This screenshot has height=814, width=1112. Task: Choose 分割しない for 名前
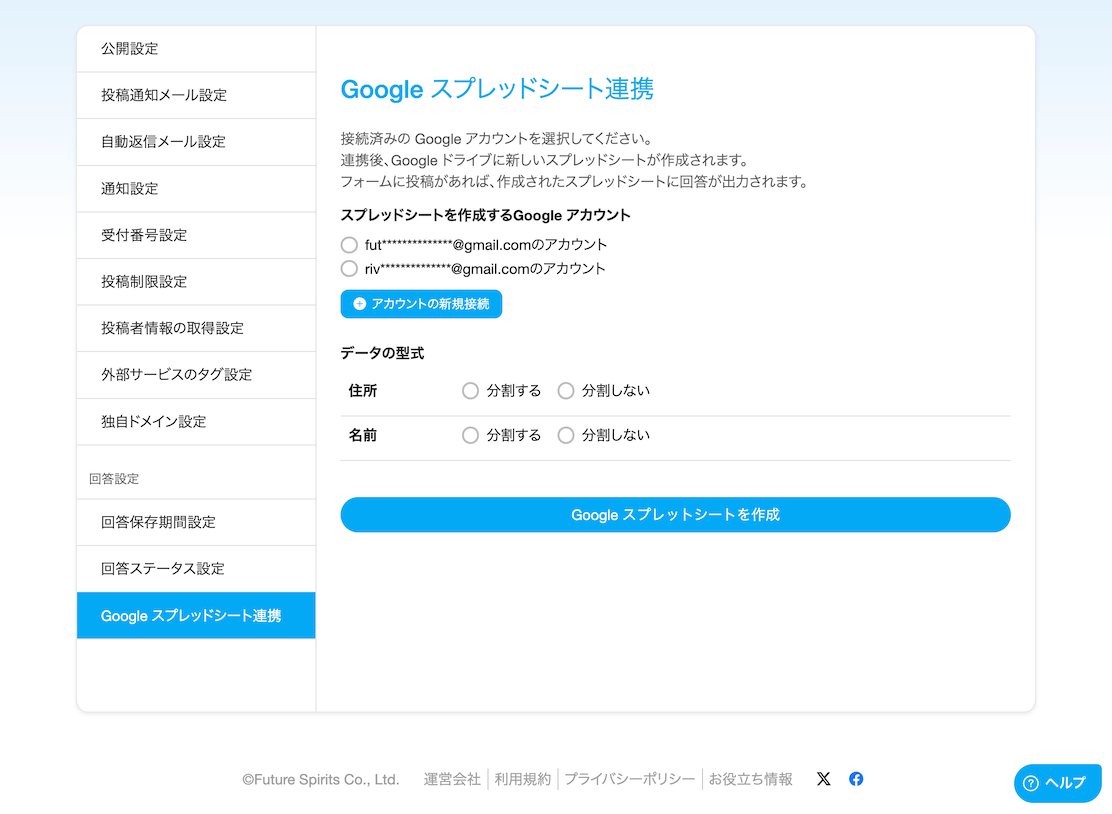tap(565, 435)
